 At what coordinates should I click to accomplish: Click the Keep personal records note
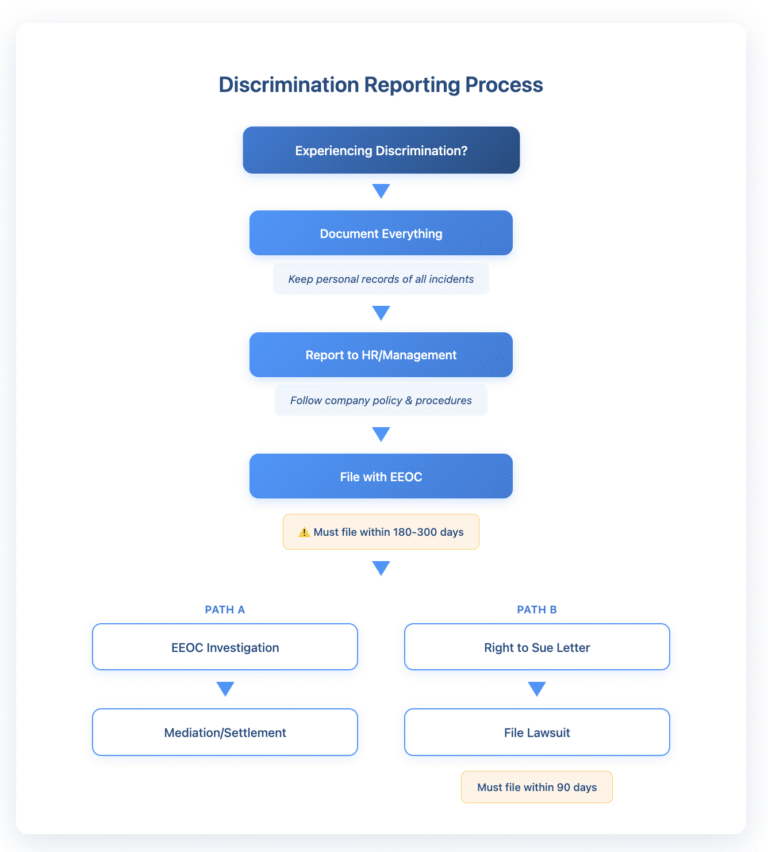[x=381, y=279]
